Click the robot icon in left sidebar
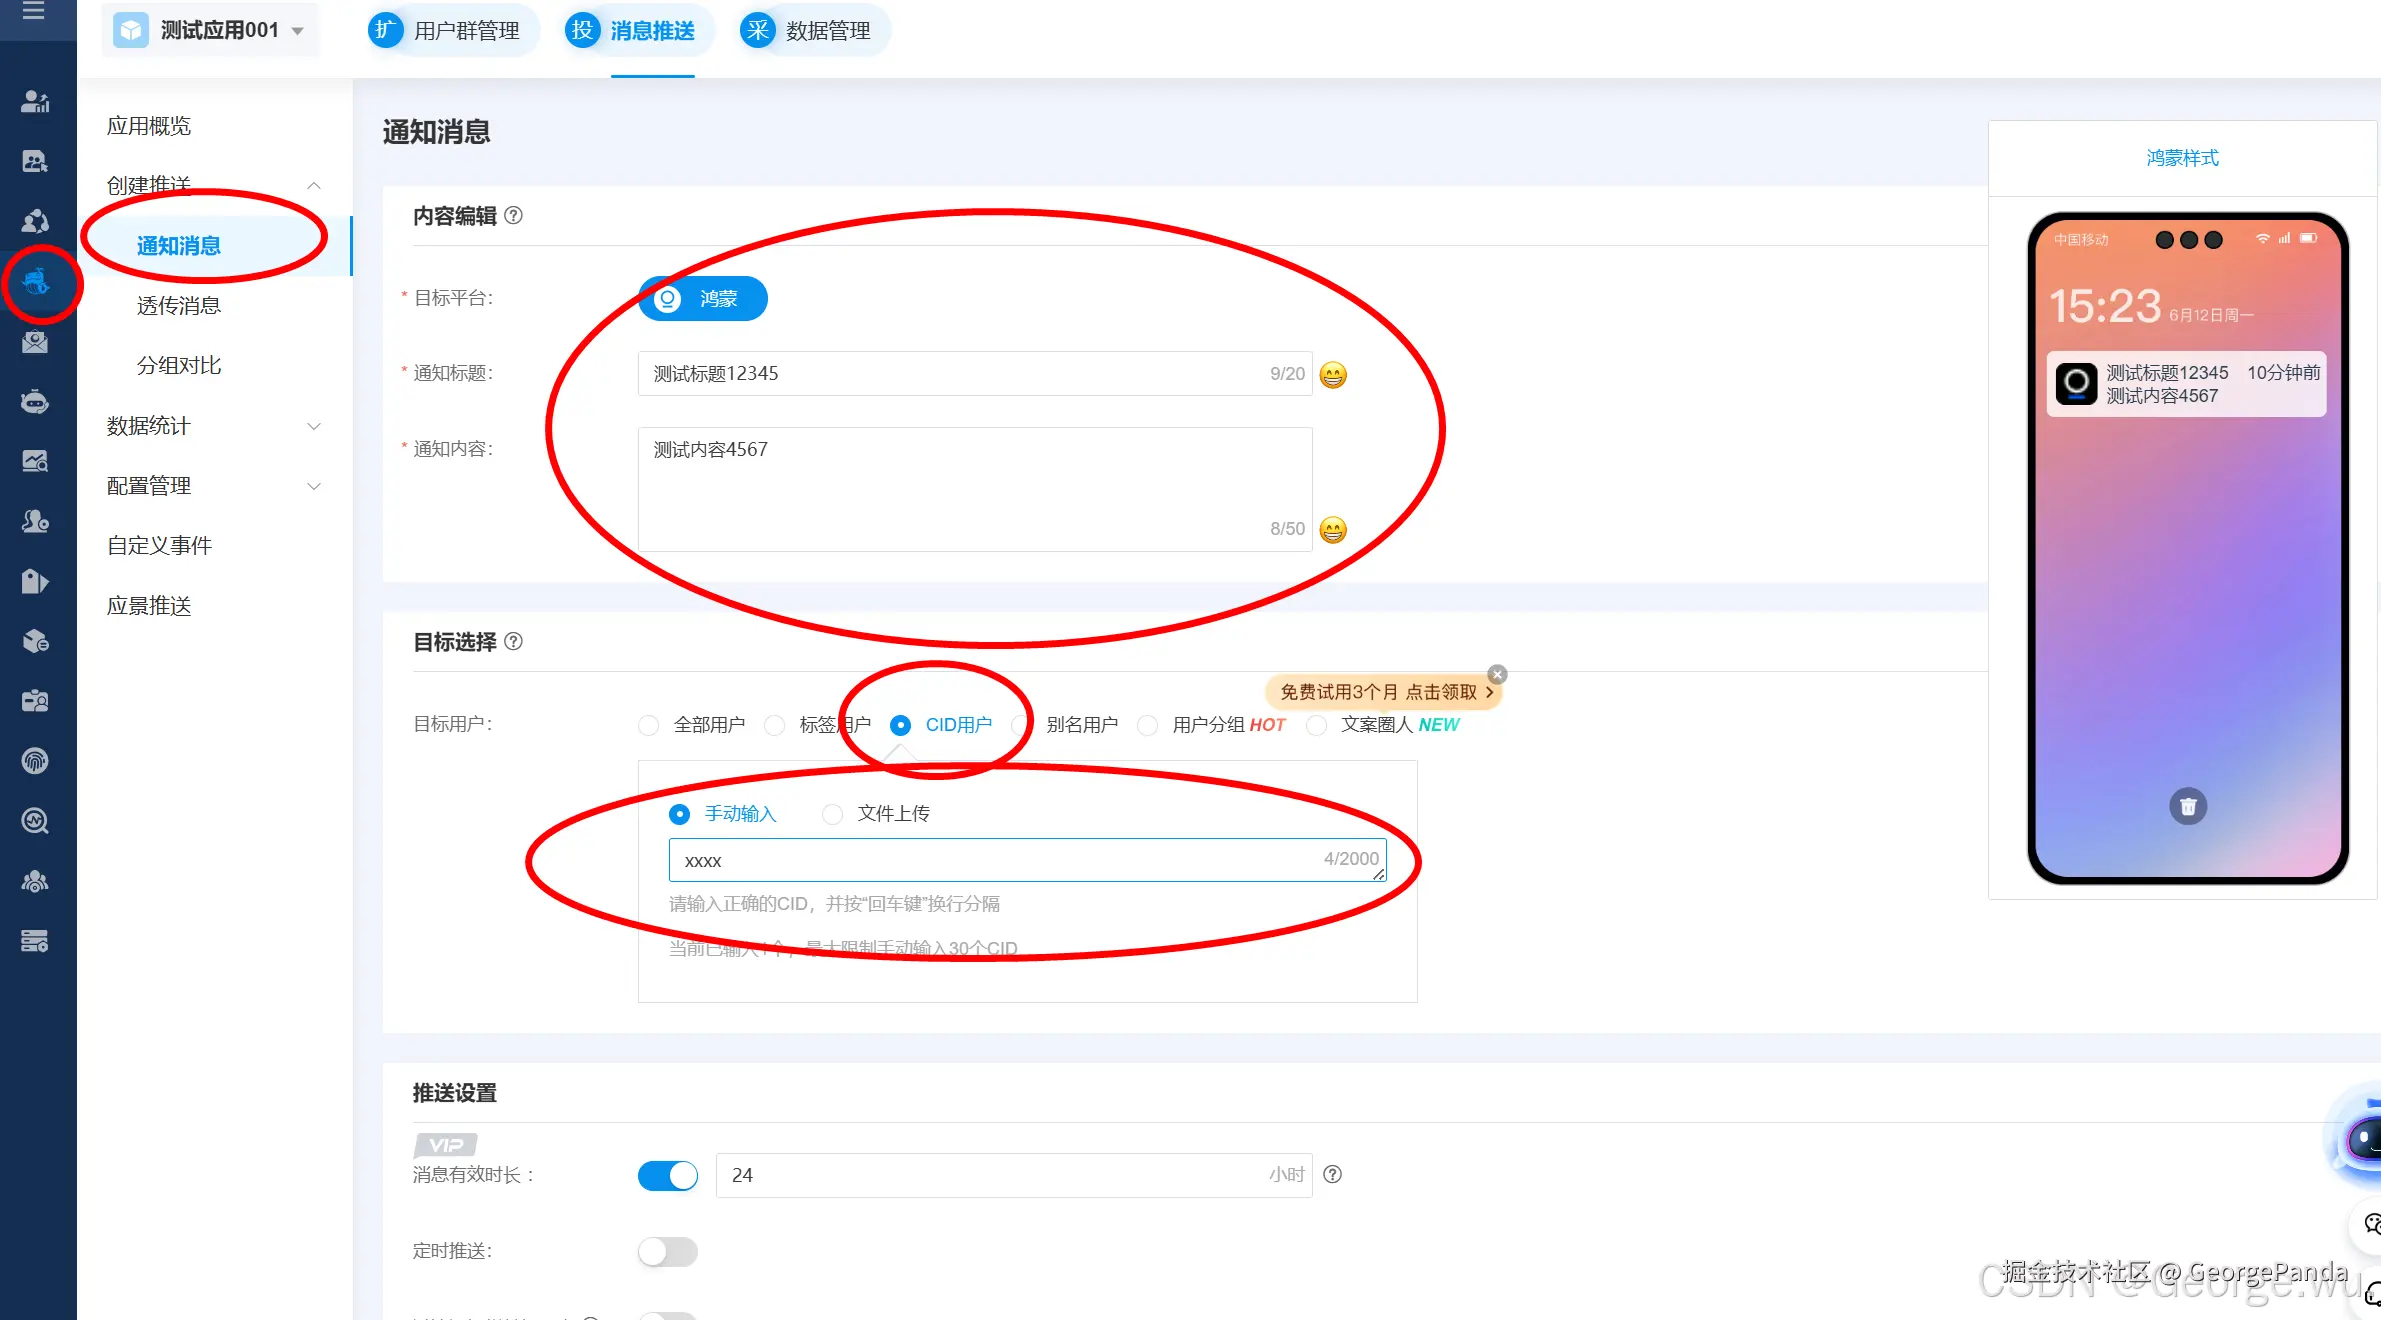Image resolution: width=2381 pixels, height=1320 pixels. point(35,402)
